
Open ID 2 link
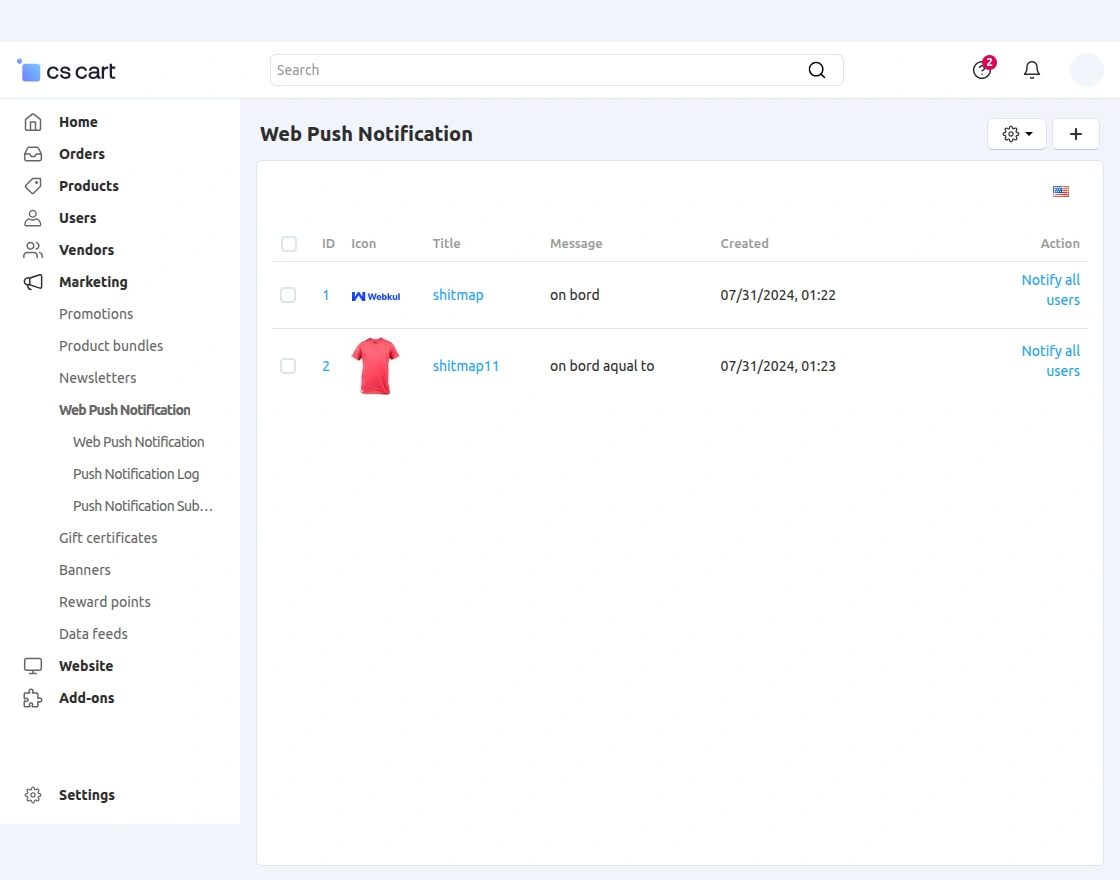[326, 366]
